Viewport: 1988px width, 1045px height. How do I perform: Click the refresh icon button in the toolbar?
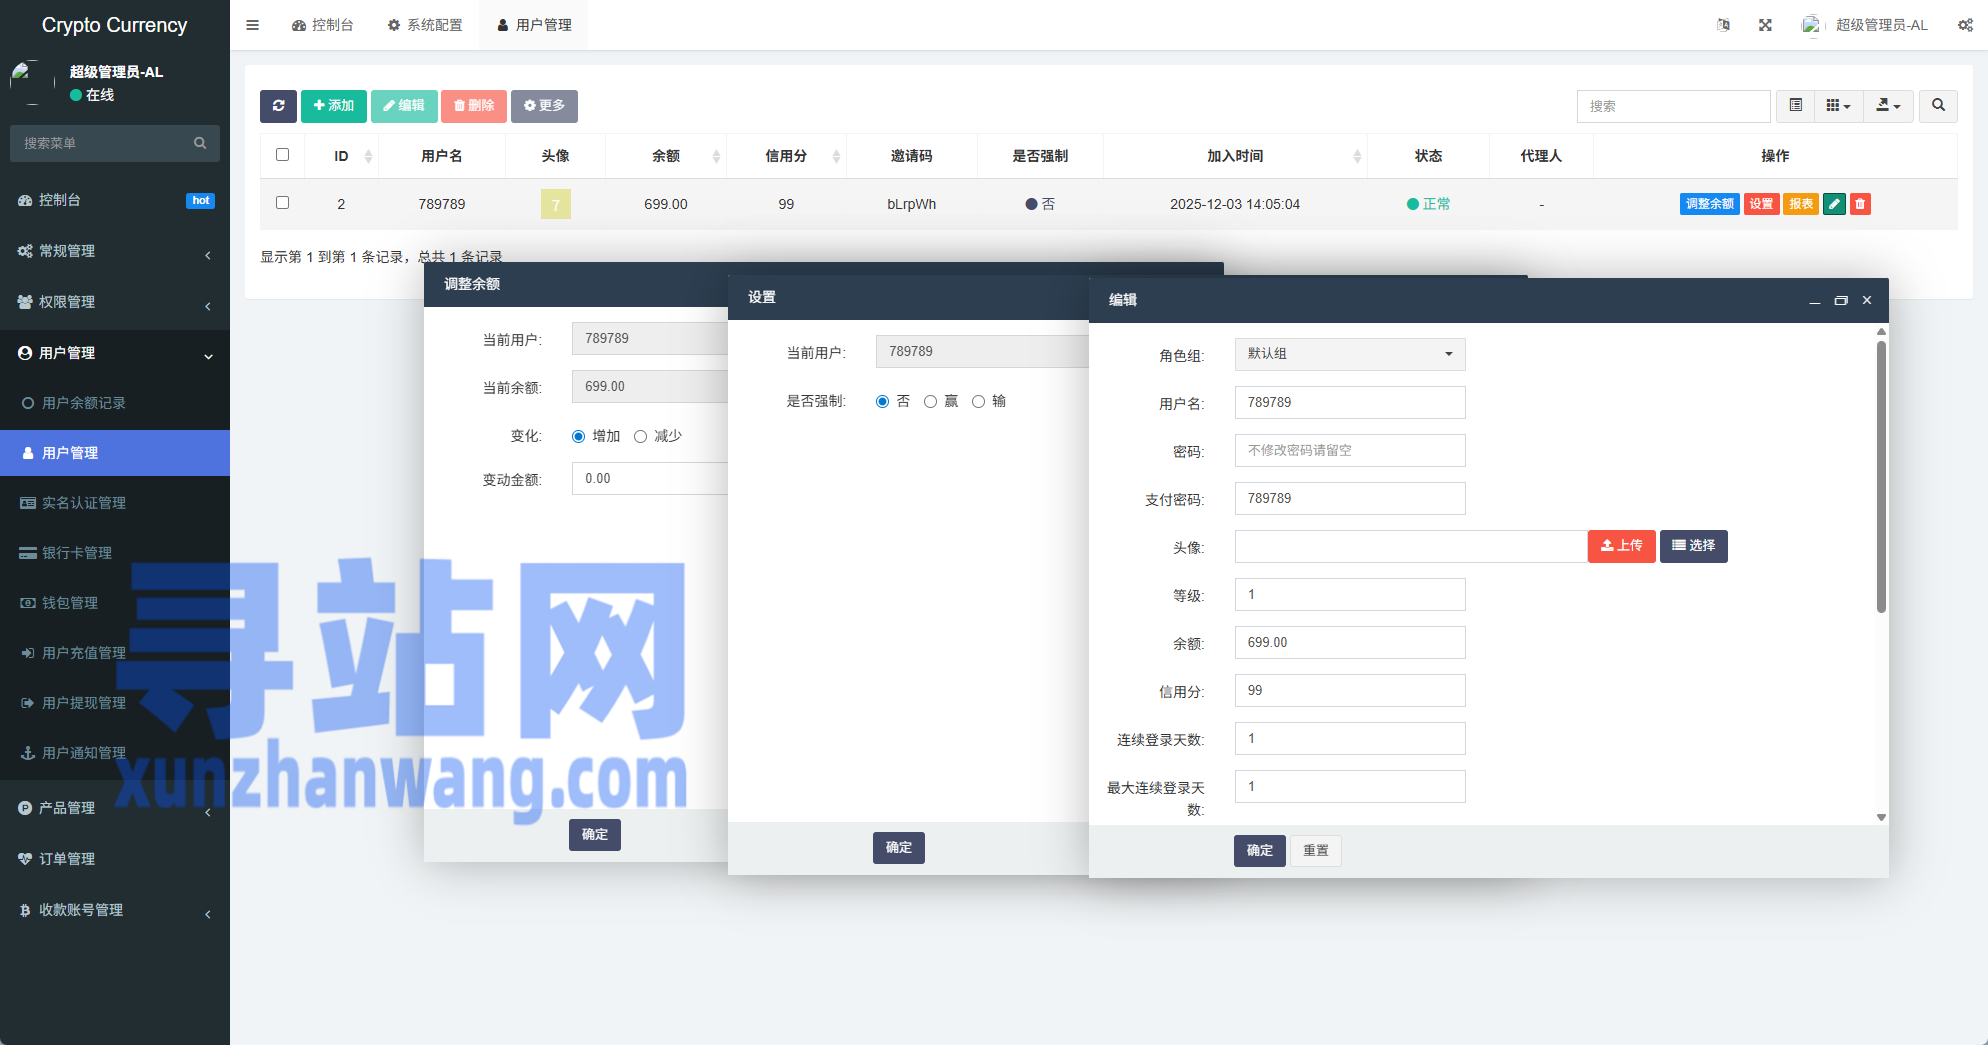click(278, 106)
